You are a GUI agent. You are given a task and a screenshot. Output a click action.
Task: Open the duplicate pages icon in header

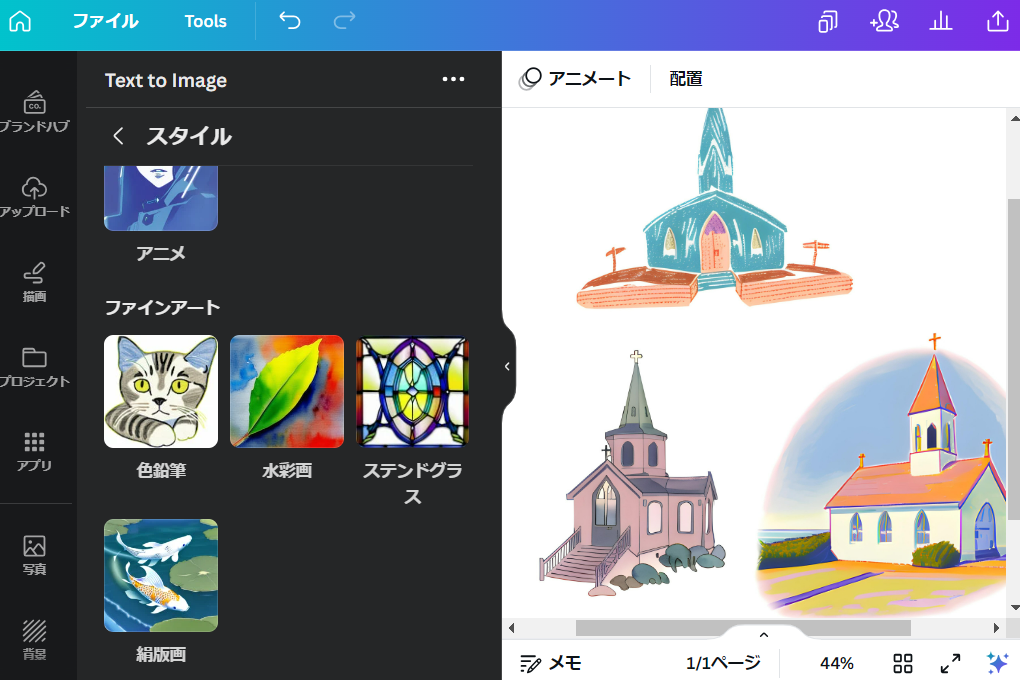point(827,21)
